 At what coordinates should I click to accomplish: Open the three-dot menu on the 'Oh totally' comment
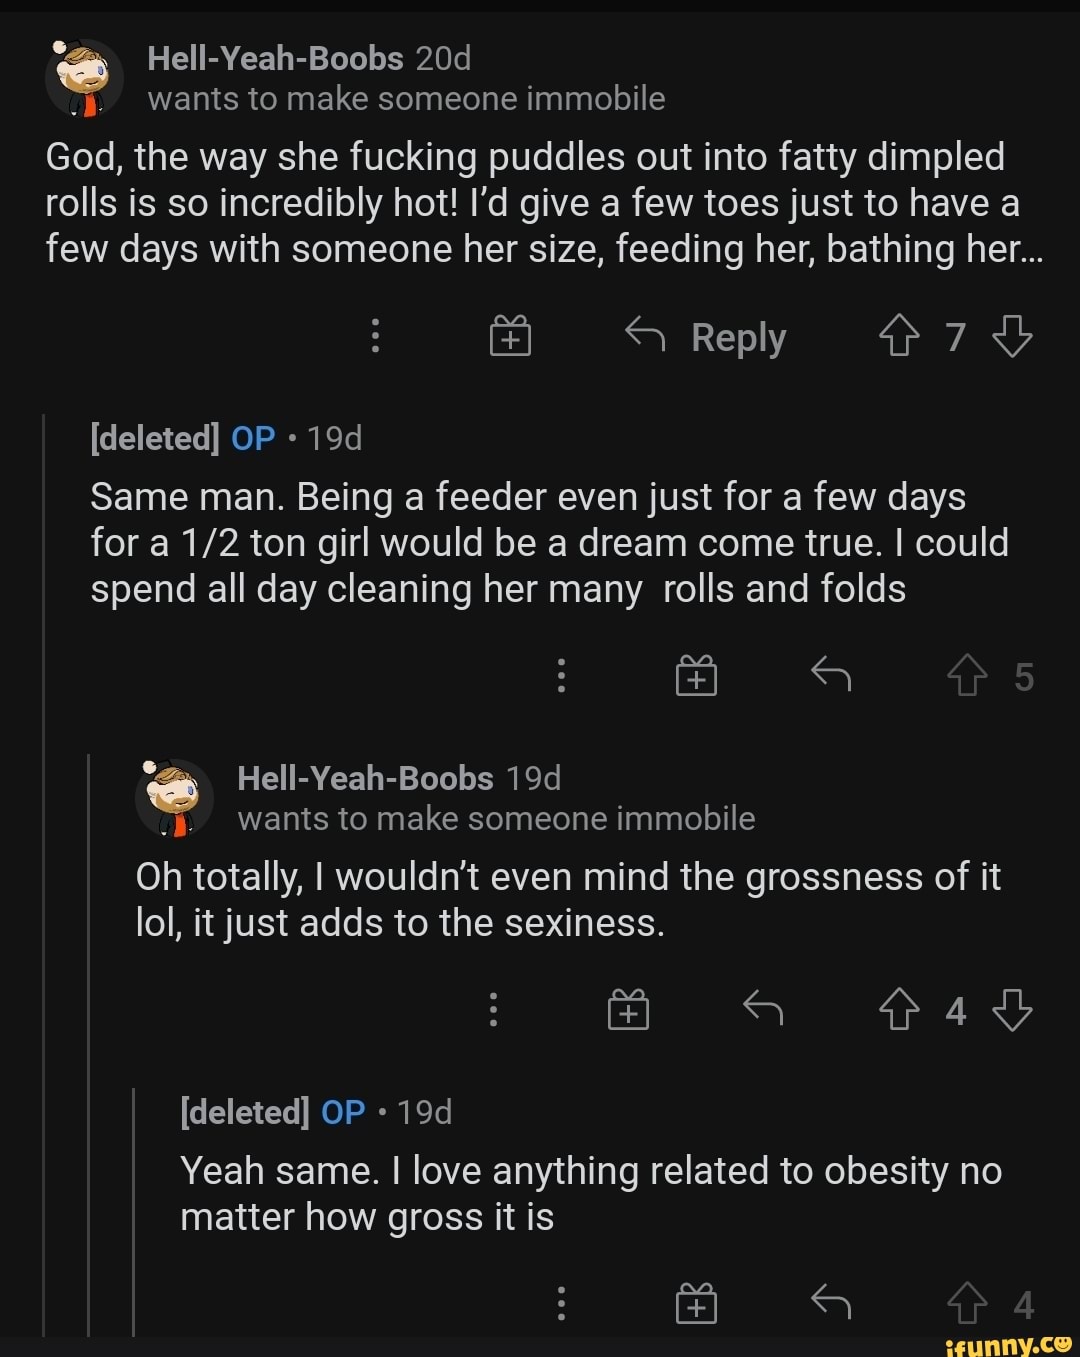click(x=493, y=1010)
